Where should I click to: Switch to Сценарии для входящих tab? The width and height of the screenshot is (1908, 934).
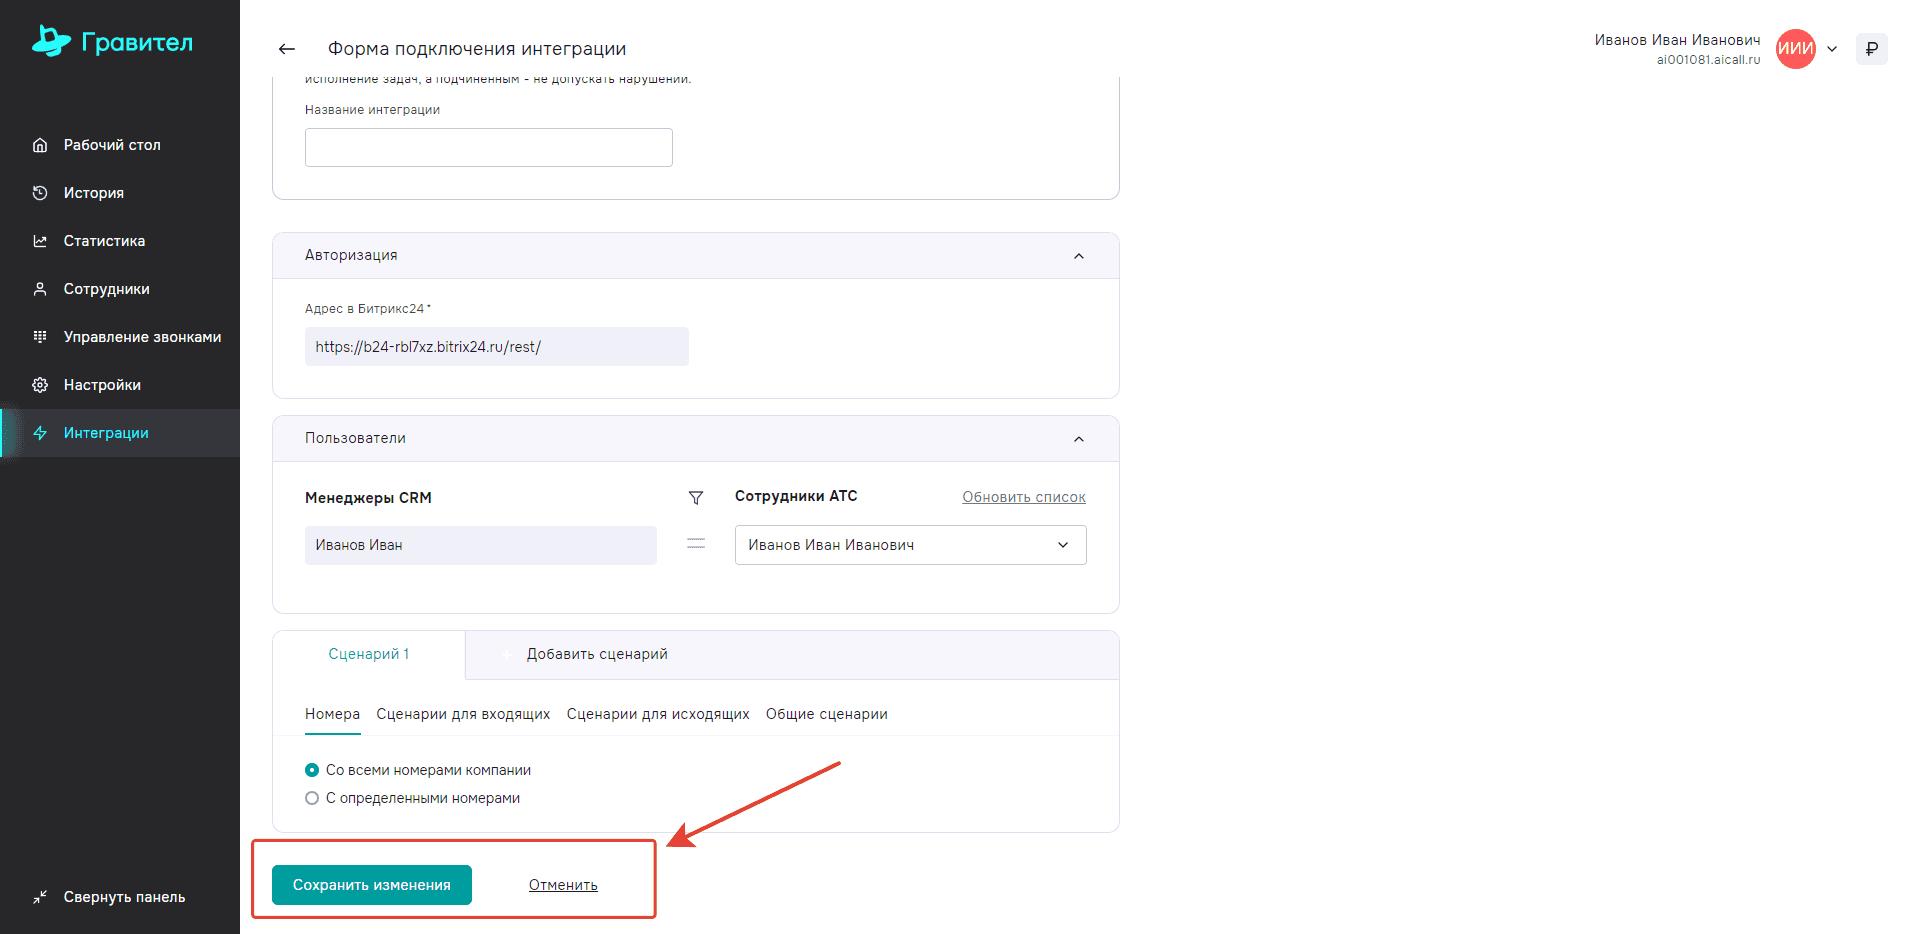pos(463,714)
